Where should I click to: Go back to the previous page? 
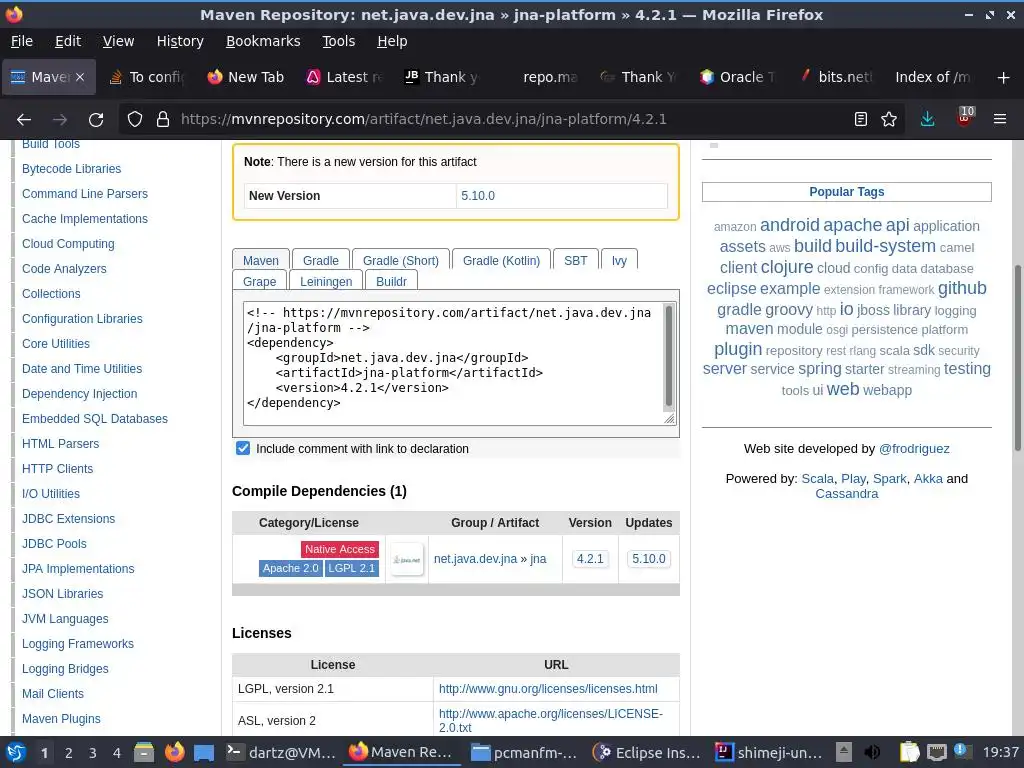tap(24, 120)
